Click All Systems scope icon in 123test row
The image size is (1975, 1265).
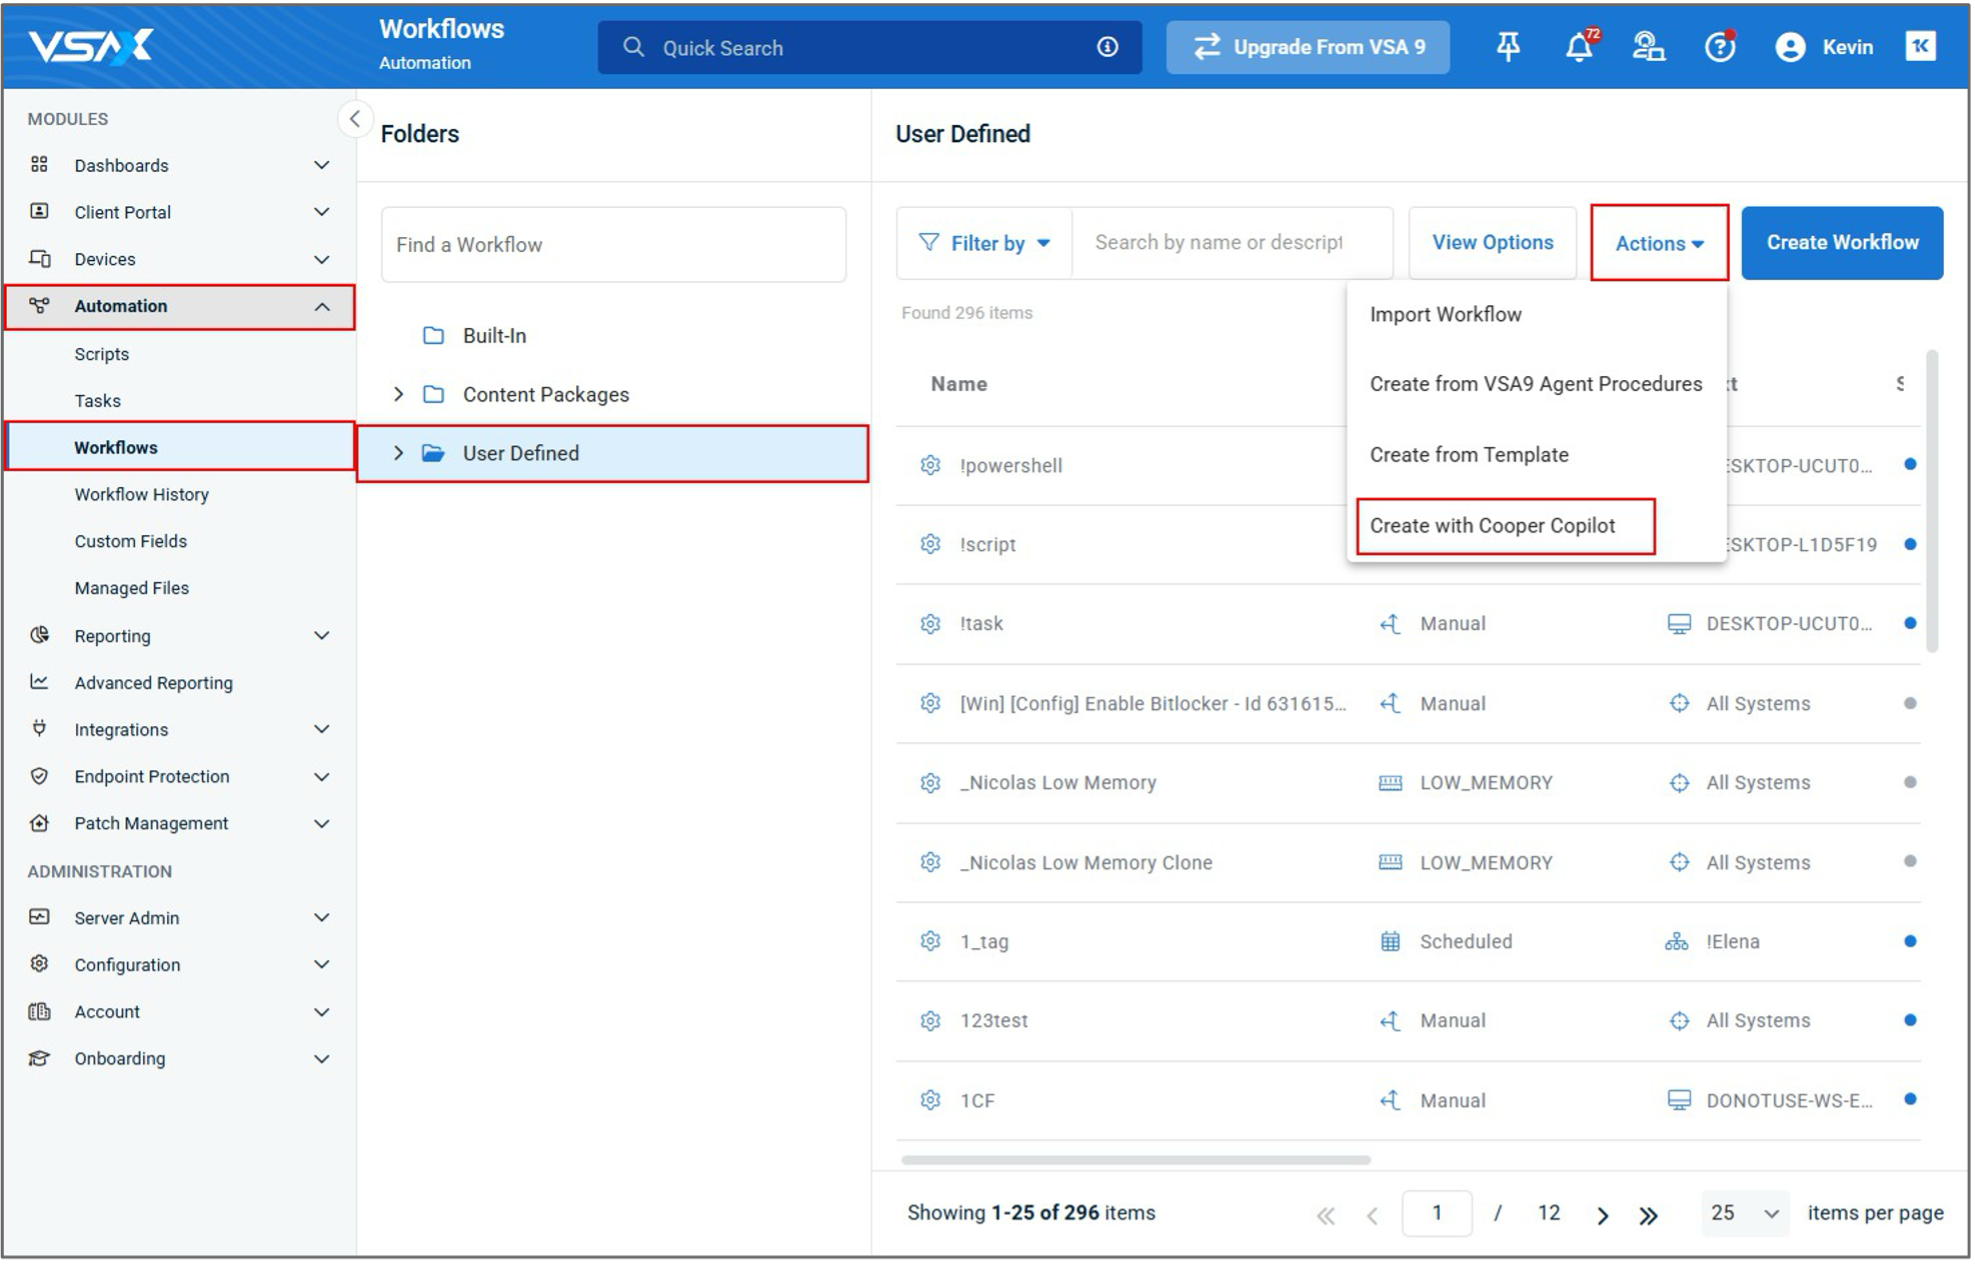[x=1679, y=1021]
